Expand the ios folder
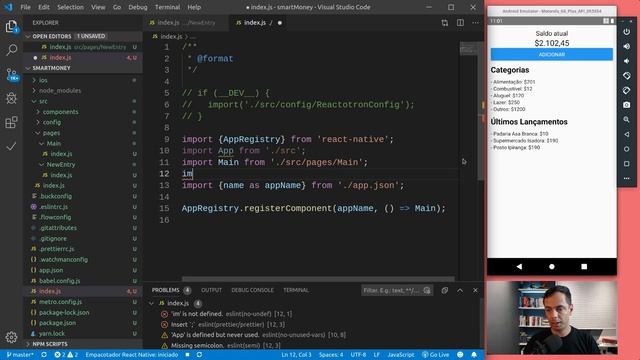 point(83,80)
